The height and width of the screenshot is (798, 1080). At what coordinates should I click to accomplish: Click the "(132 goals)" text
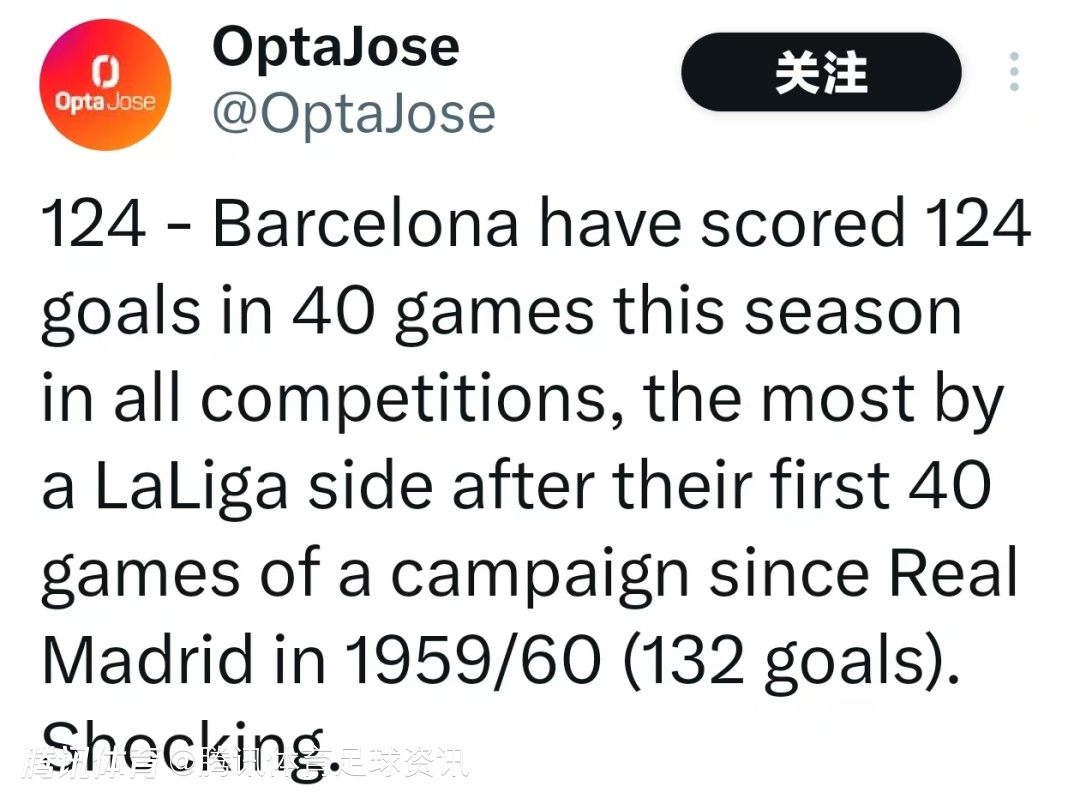click(x=784, y=660)
